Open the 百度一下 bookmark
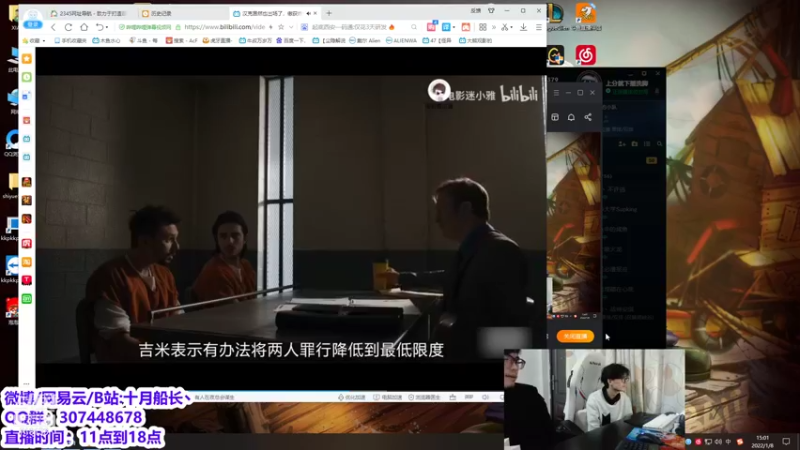800x450 pixels. click(291, 40)
